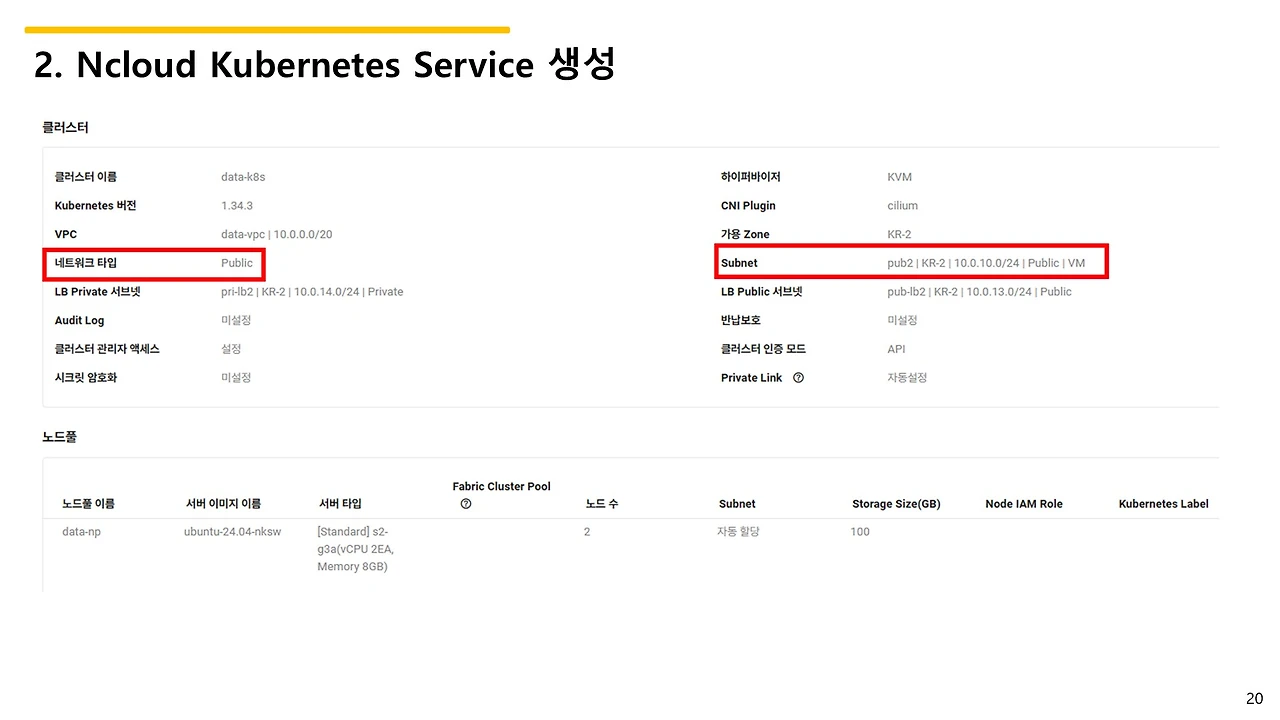Click the 클러스터 인증 모드 label
This screenshot has height=720, width=1280.
click(763, 349)
